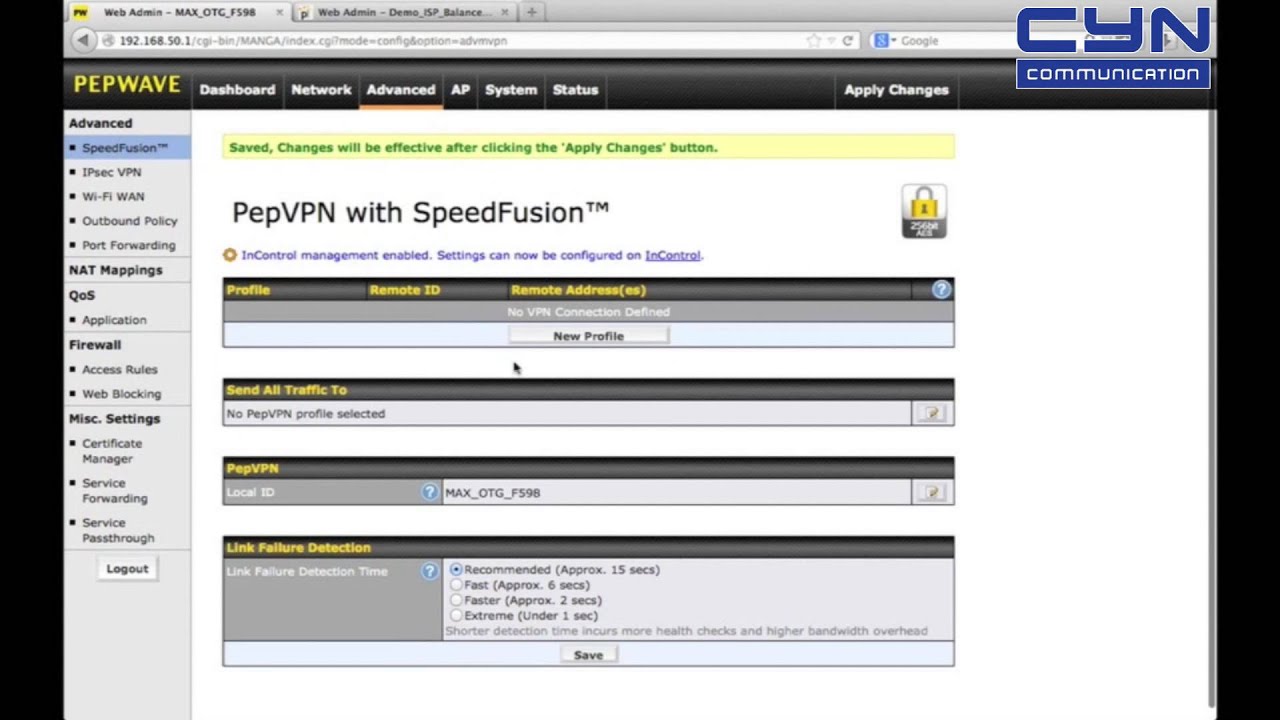Viewport: 1280px width, 720px height.
Task: Open the QoS section heading
Action: pos(82,295)
